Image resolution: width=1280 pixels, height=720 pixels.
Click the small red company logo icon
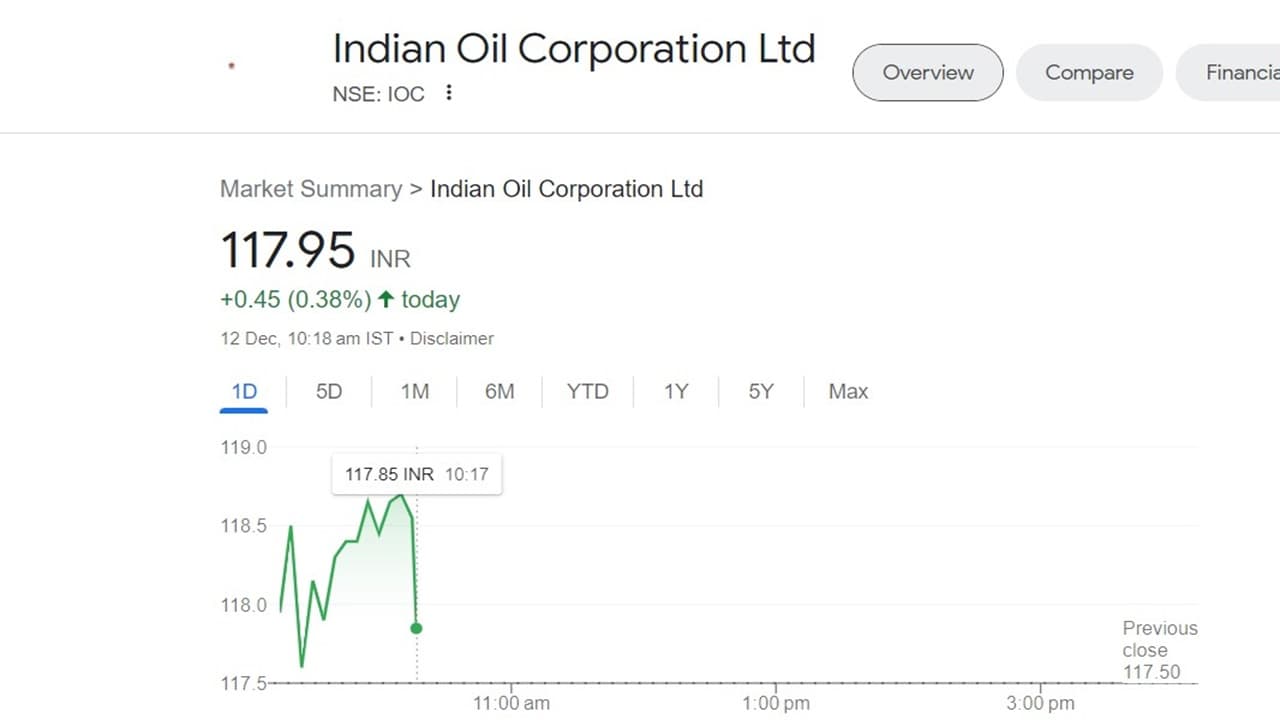coord(232,66)
